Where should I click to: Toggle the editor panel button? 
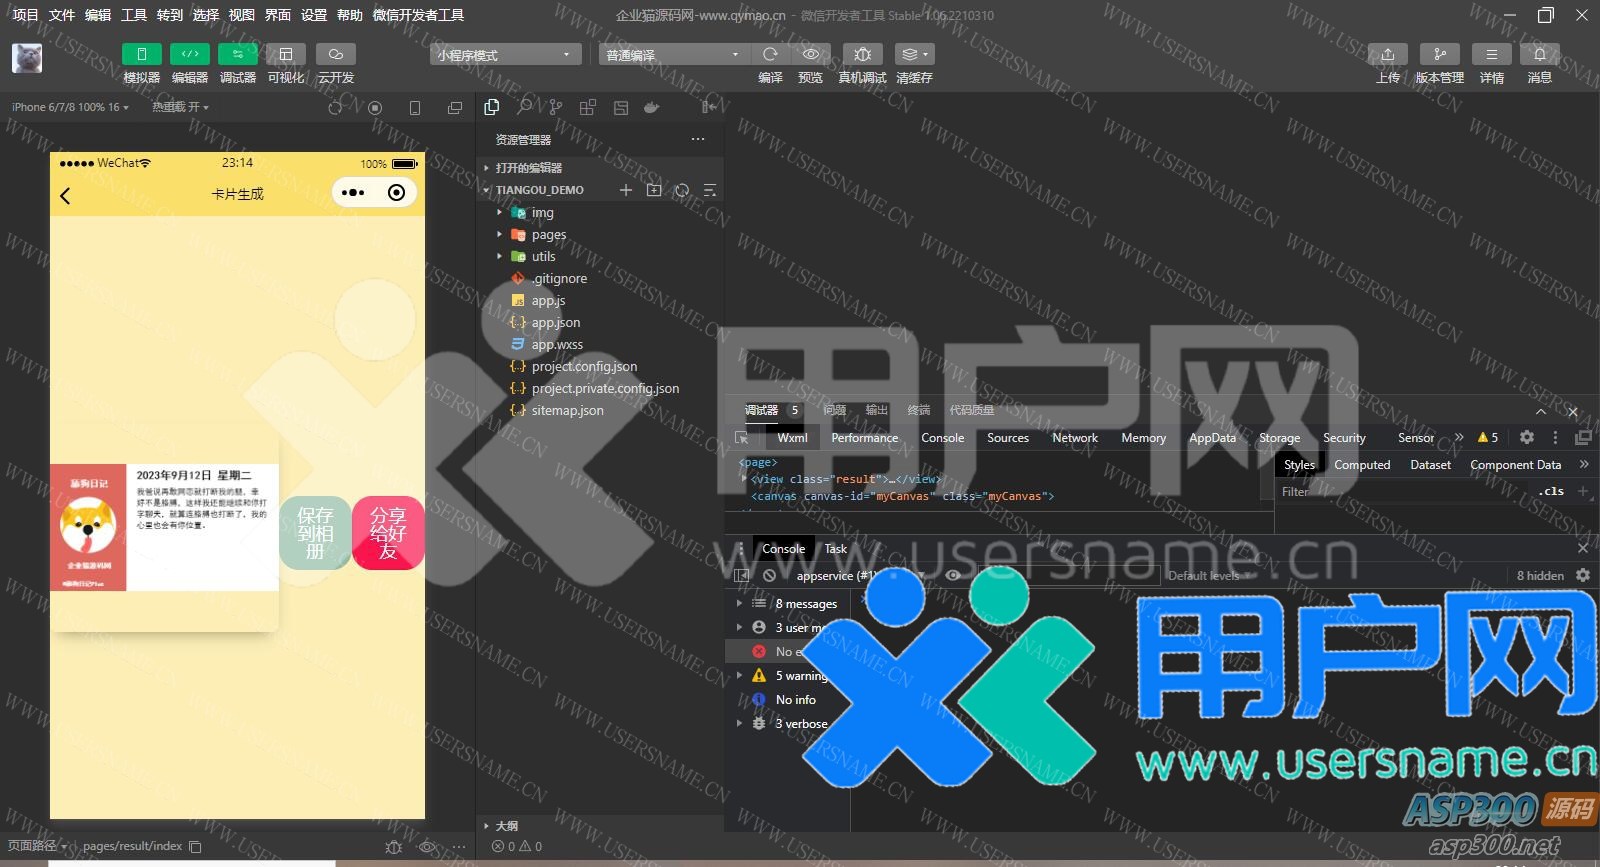190,54
